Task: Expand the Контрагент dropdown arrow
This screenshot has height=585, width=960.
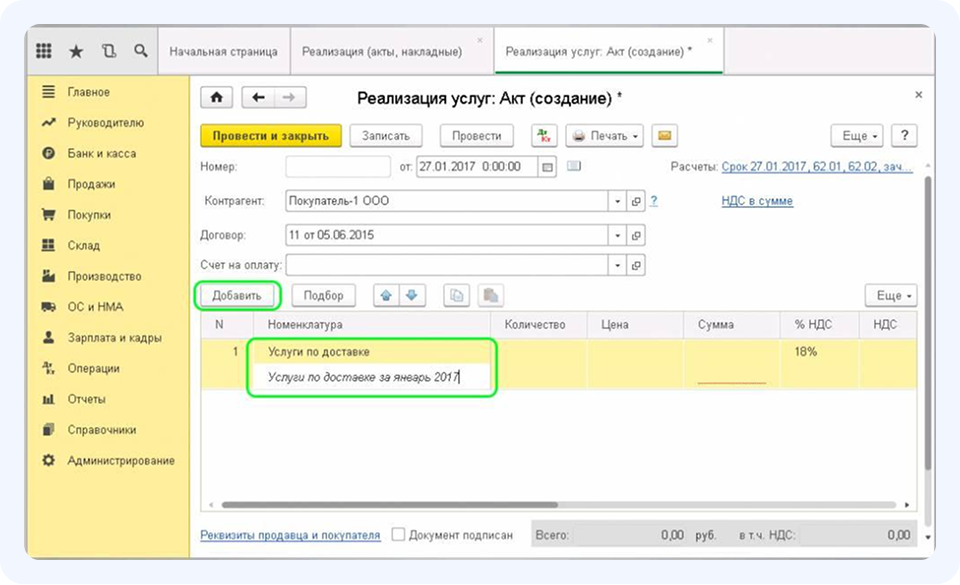Action: pyautogui.click(x=618, y=201)
